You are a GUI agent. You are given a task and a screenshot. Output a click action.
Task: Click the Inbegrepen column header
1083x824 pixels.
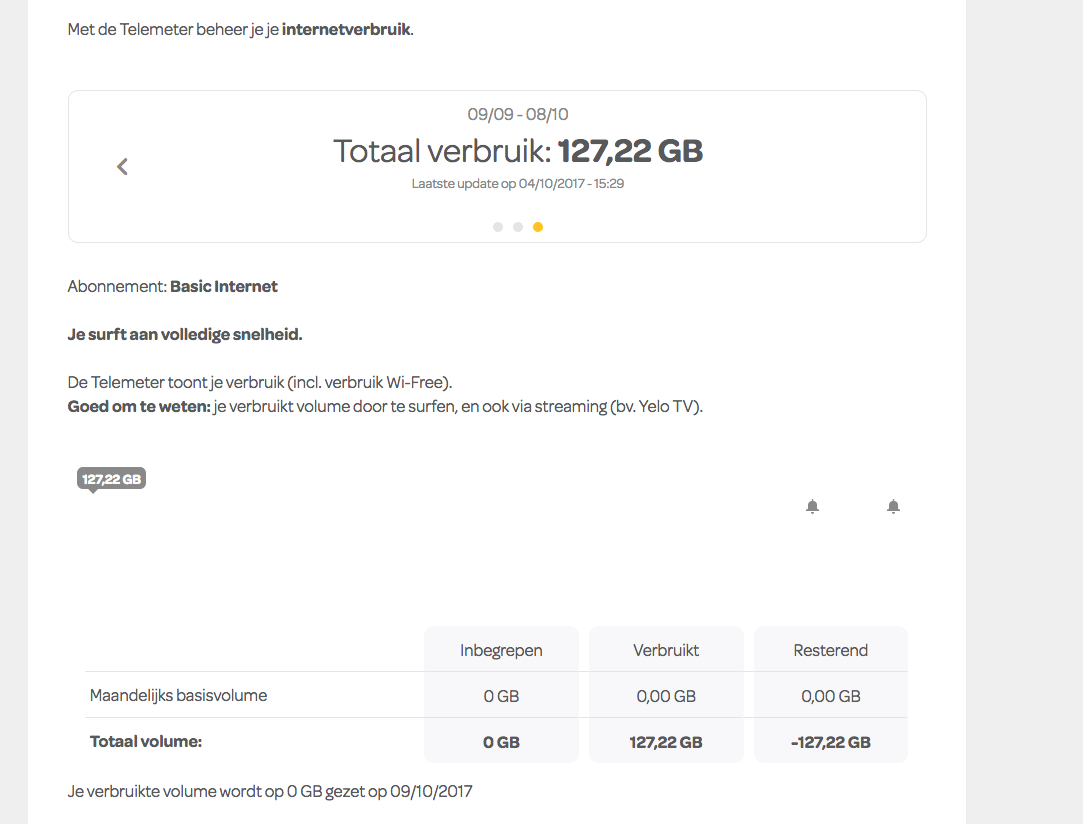[x=501, y=650]
